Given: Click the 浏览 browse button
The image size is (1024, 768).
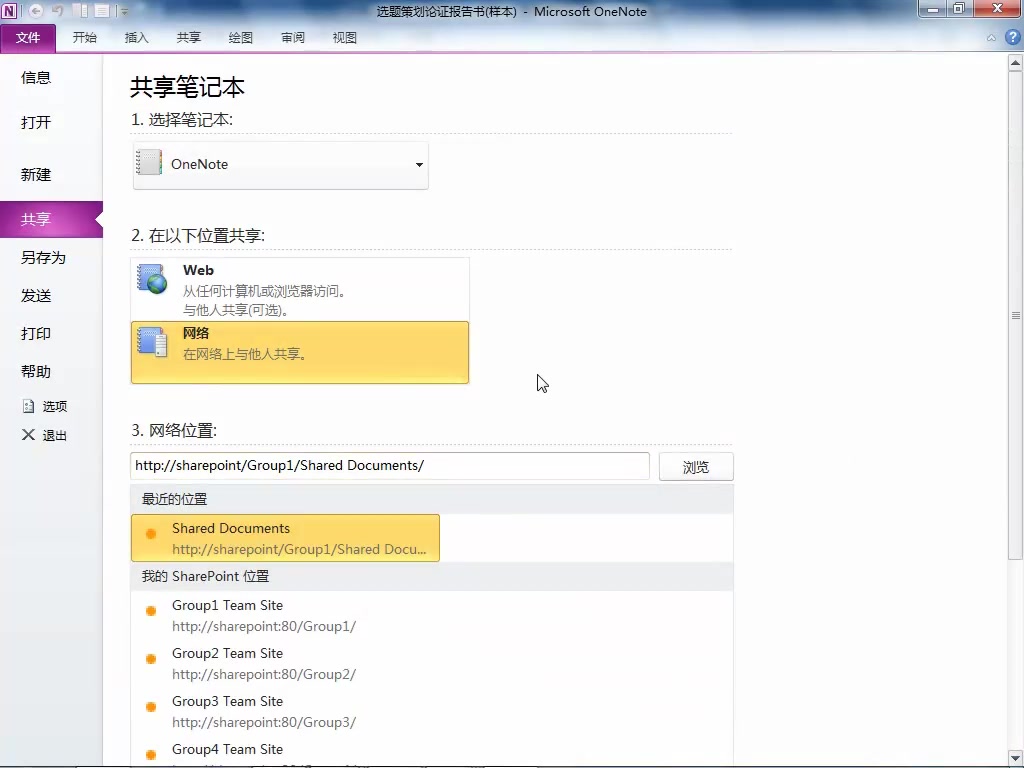Looking at the screenshot, I should point(695,466).
